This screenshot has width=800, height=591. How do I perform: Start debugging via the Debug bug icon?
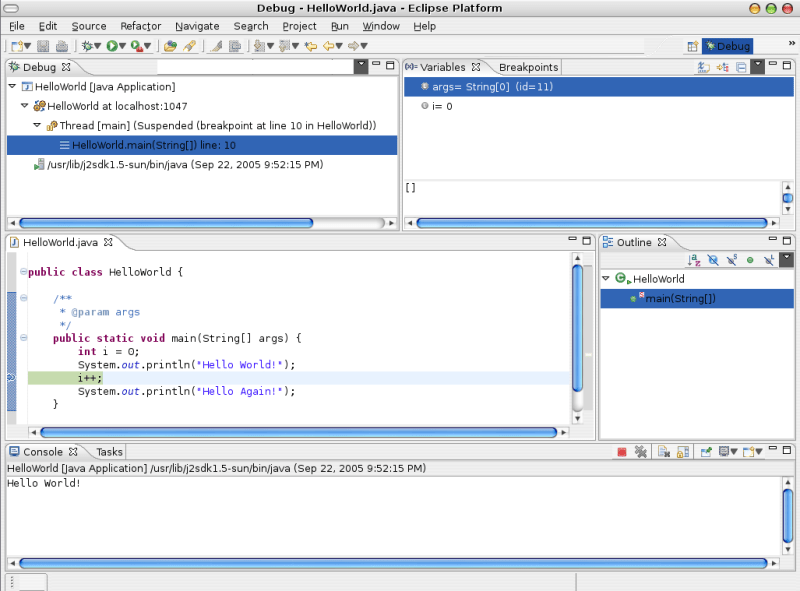87,46
